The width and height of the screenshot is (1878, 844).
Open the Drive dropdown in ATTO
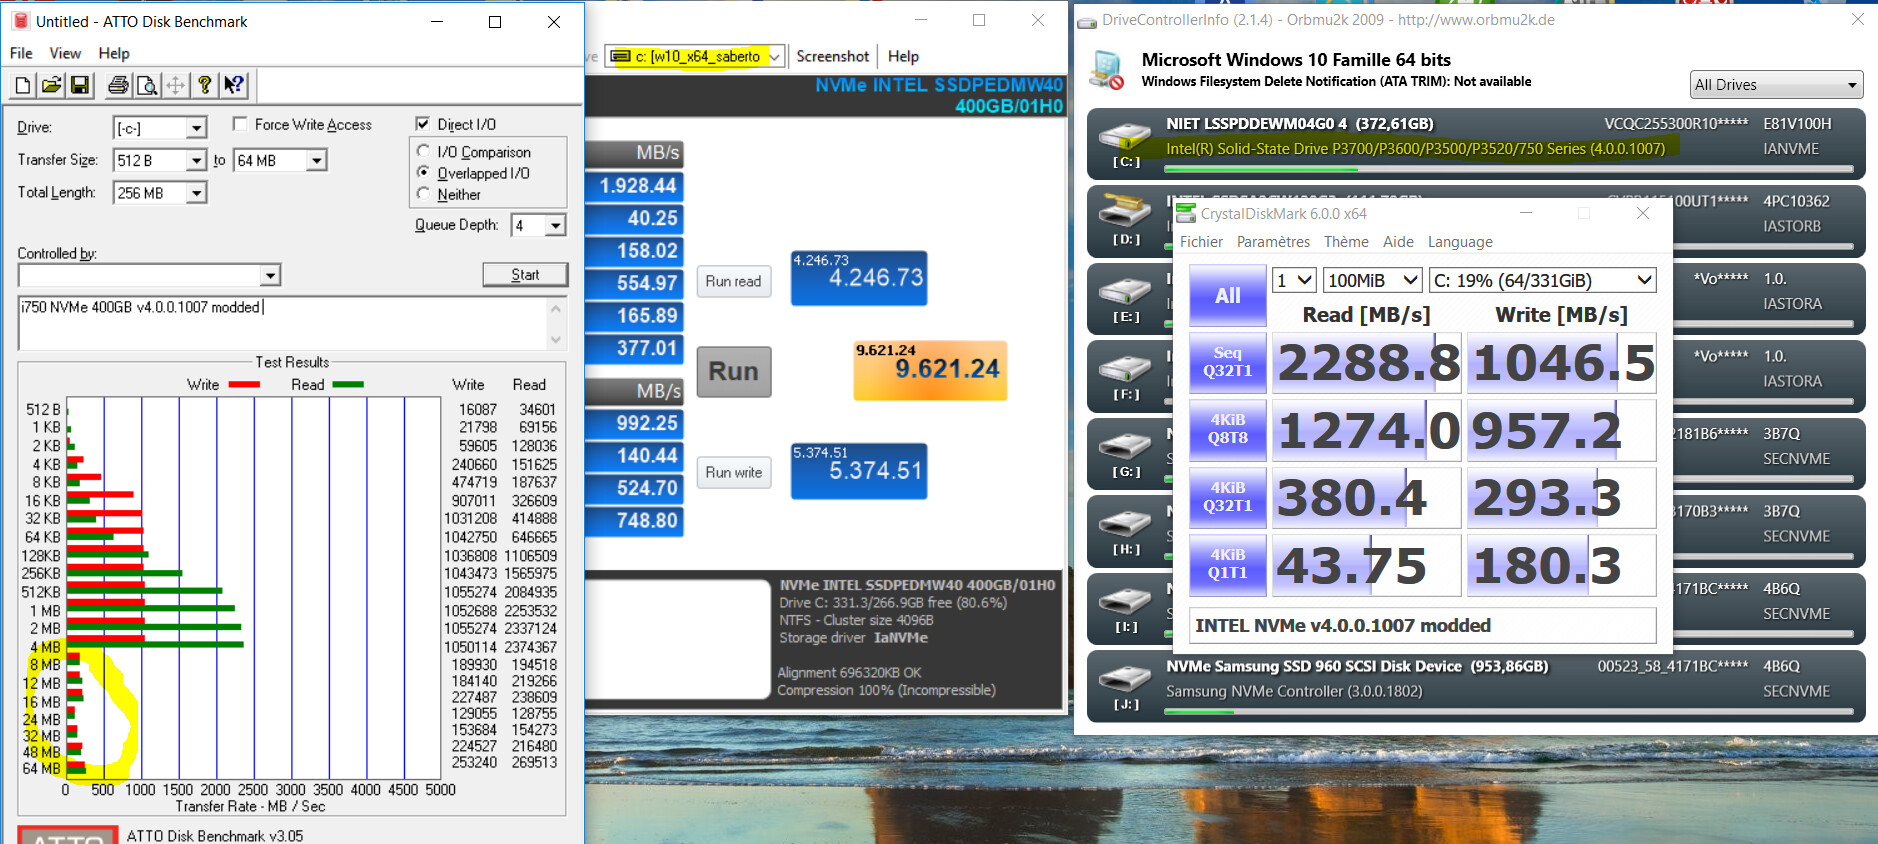197,128
